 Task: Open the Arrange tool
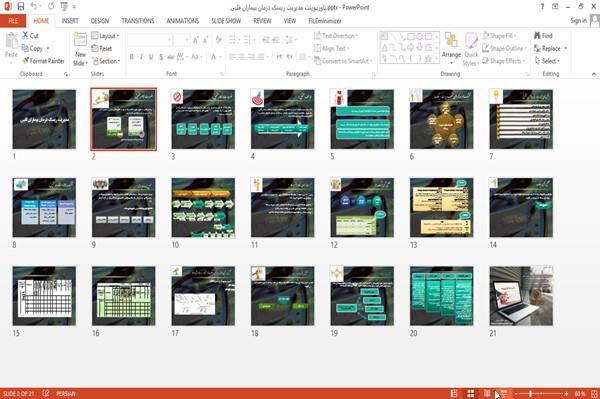click(x=451, y=49)
